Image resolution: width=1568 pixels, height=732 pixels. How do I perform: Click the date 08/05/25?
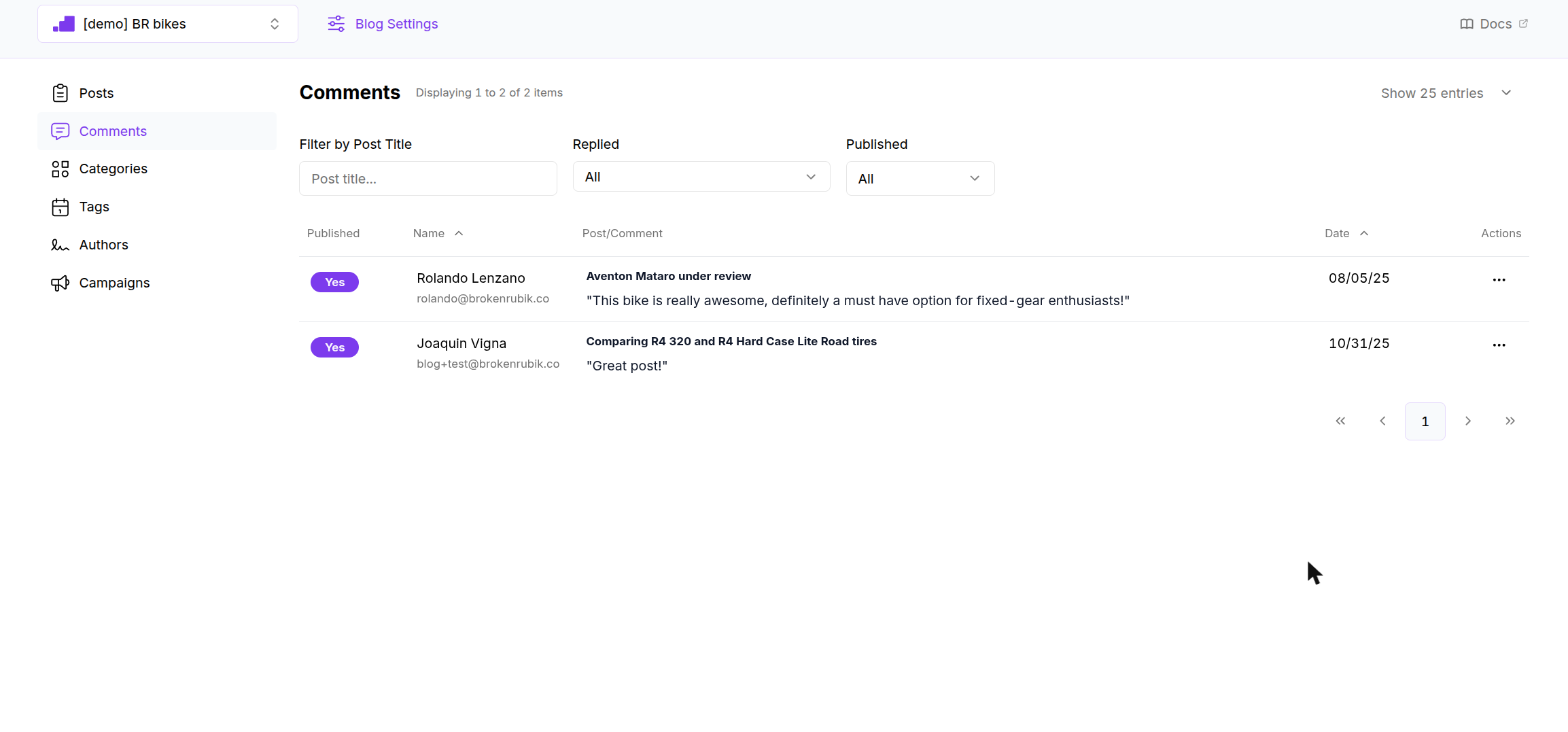(1359, 278)
